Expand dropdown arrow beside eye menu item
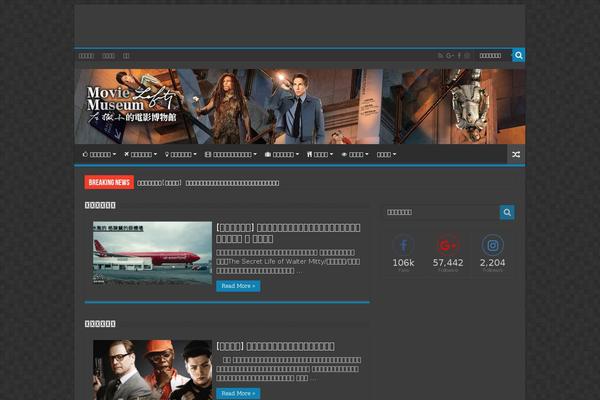 [x=367, y=154]
